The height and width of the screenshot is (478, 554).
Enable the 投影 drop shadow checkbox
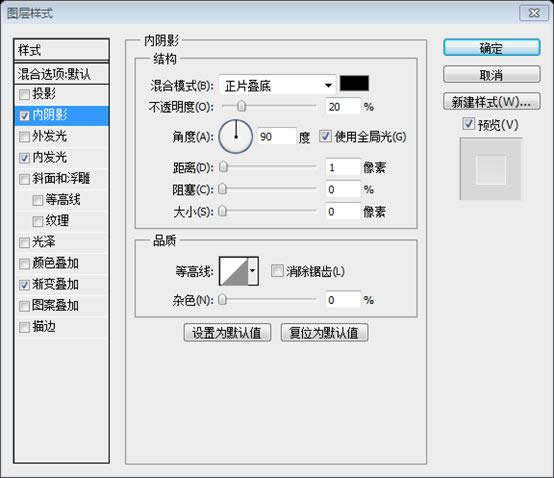coord(24,94)
